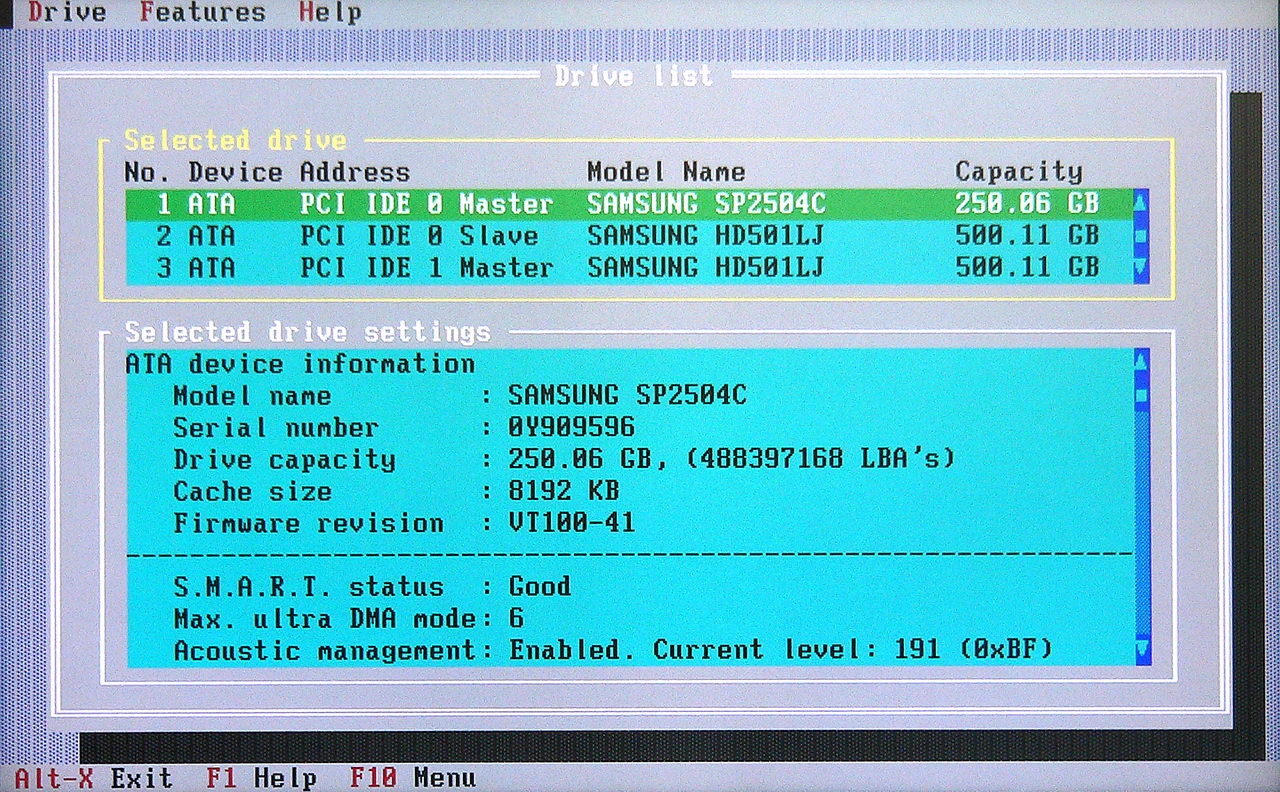Click the 'Cache size' label
This screenshot has height=792, width=1280.
pos(252,492)
